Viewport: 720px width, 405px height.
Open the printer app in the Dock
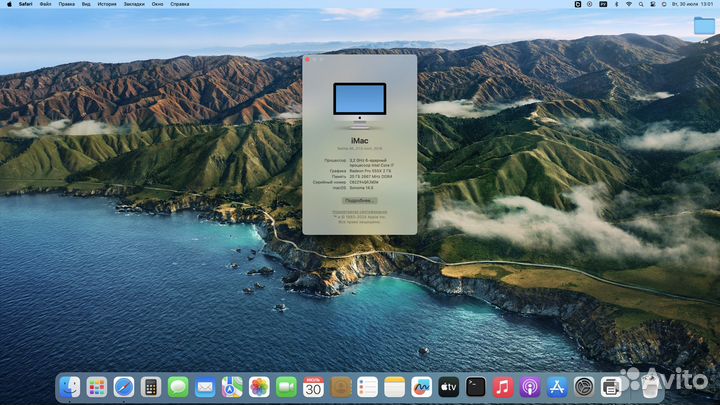click(611, 387)
